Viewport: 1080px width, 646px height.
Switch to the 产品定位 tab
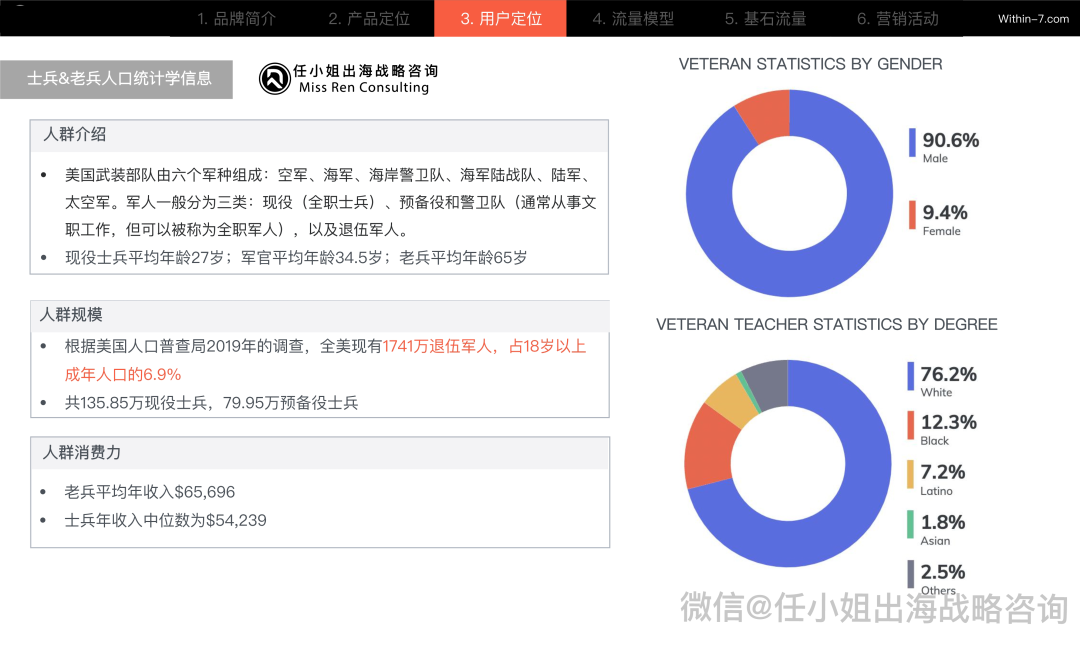click(368, 19)
